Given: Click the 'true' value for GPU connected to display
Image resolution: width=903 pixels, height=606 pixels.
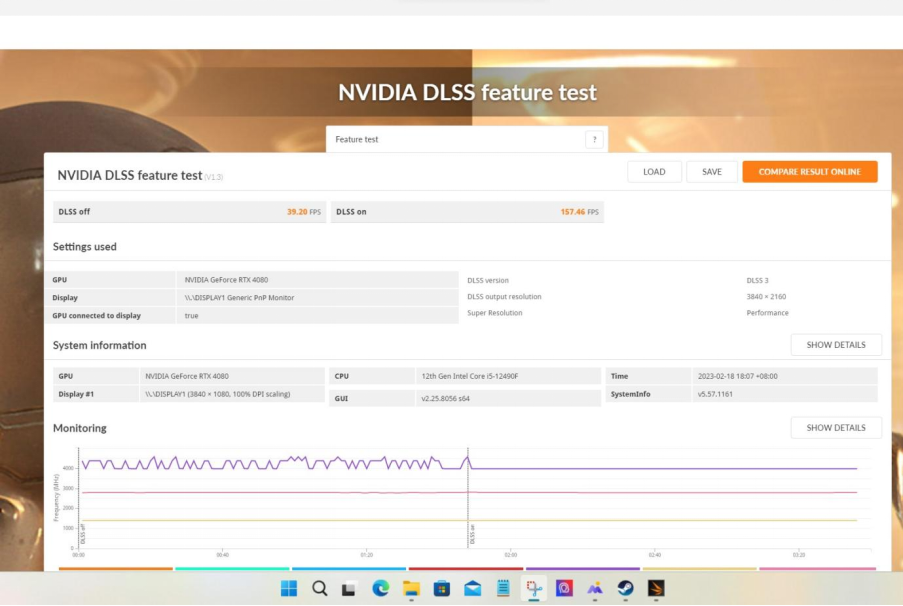Looking at the screenshot, I should 191,316.
